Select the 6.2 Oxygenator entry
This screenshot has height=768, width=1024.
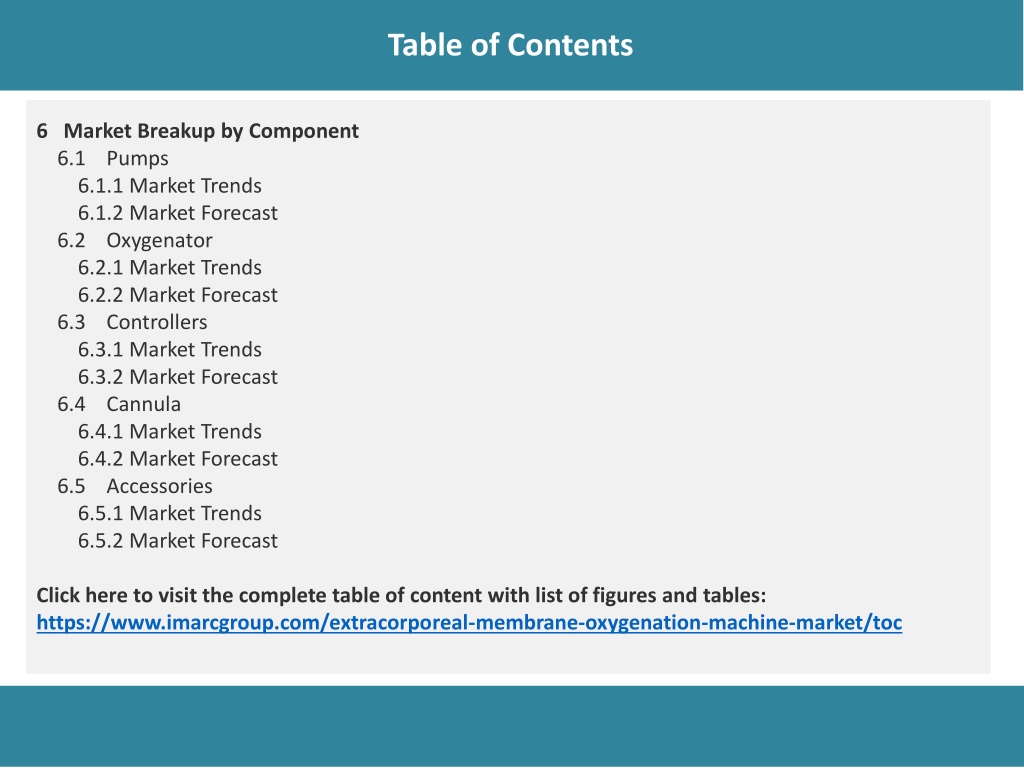coord(135,241)
